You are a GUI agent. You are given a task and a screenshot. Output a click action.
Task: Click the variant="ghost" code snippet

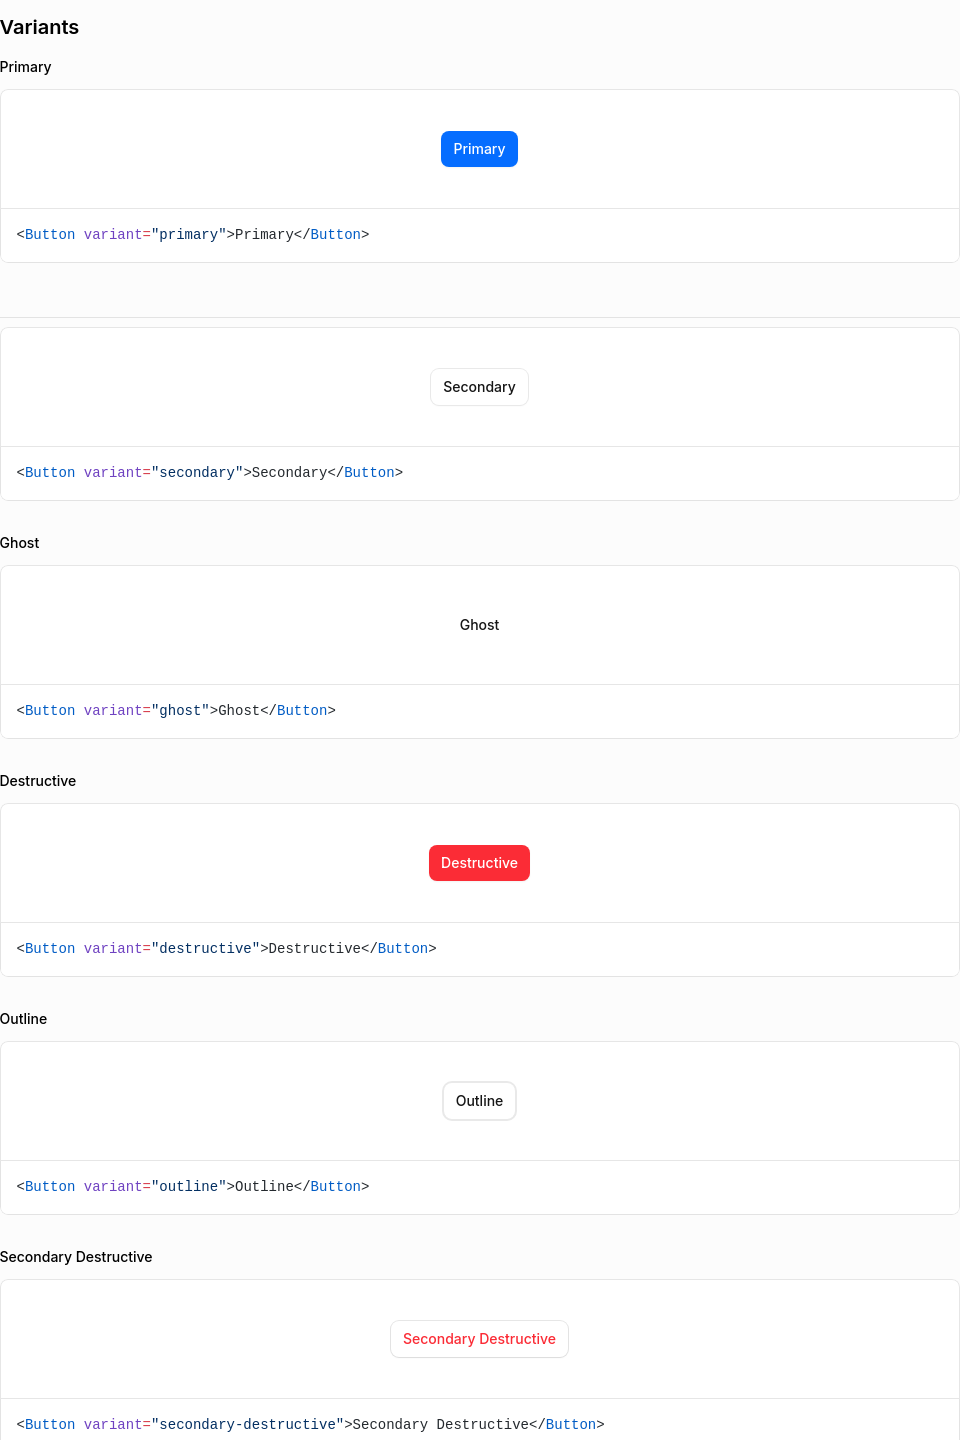coord(176,711)
